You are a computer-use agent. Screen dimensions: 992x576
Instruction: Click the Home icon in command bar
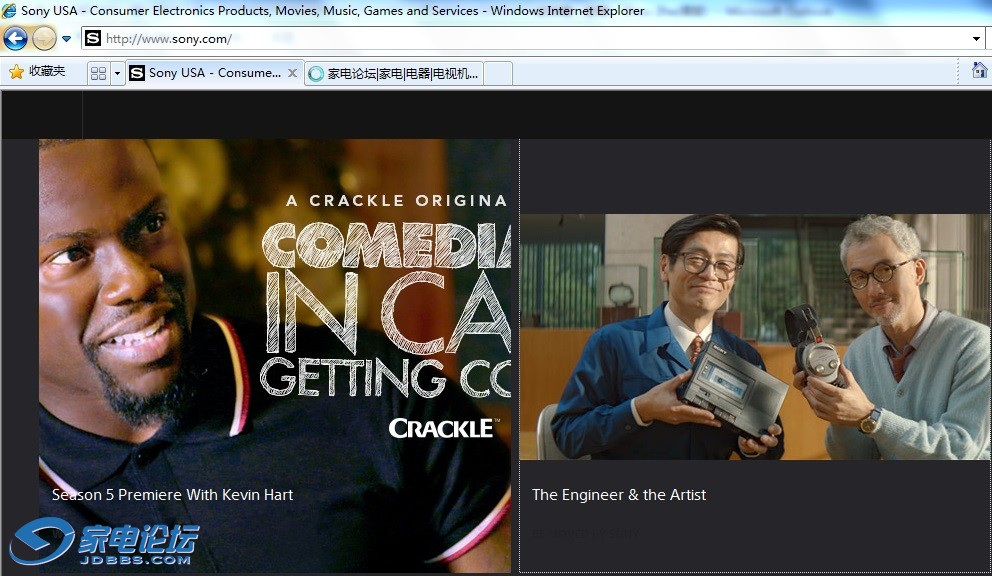pos(979,70)
